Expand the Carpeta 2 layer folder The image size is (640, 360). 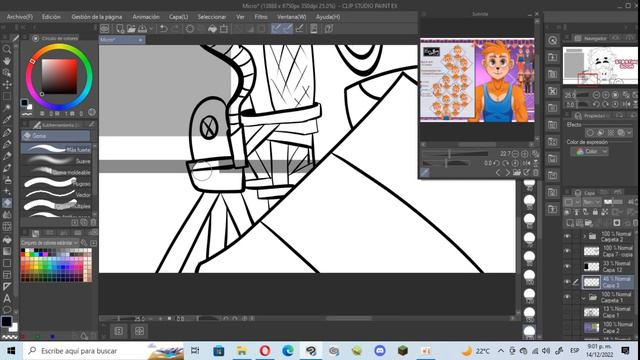(584, 236)
